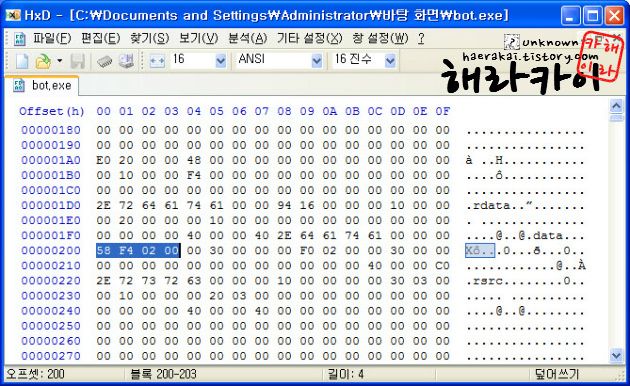Click status bar 블록 200-203 entry
The image size is (630, 386).
164,374
